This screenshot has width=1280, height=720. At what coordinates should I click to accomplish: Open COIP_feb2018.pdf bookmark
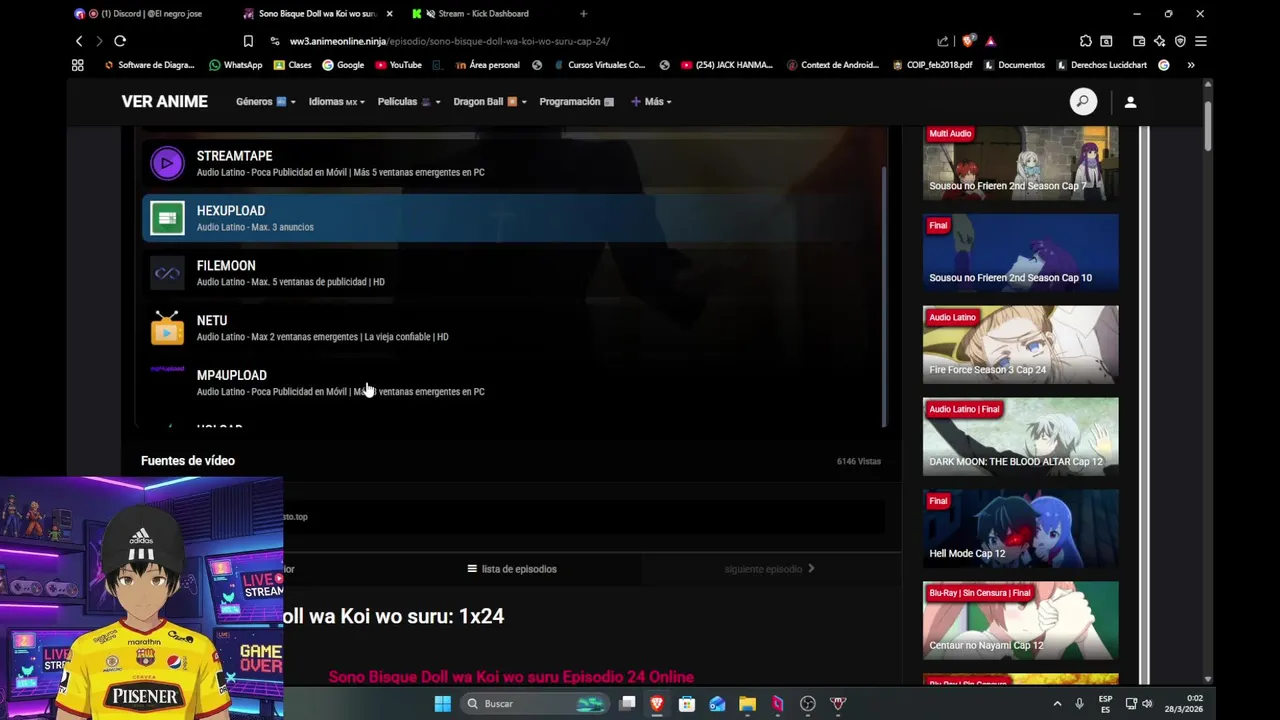pos(932,65)
